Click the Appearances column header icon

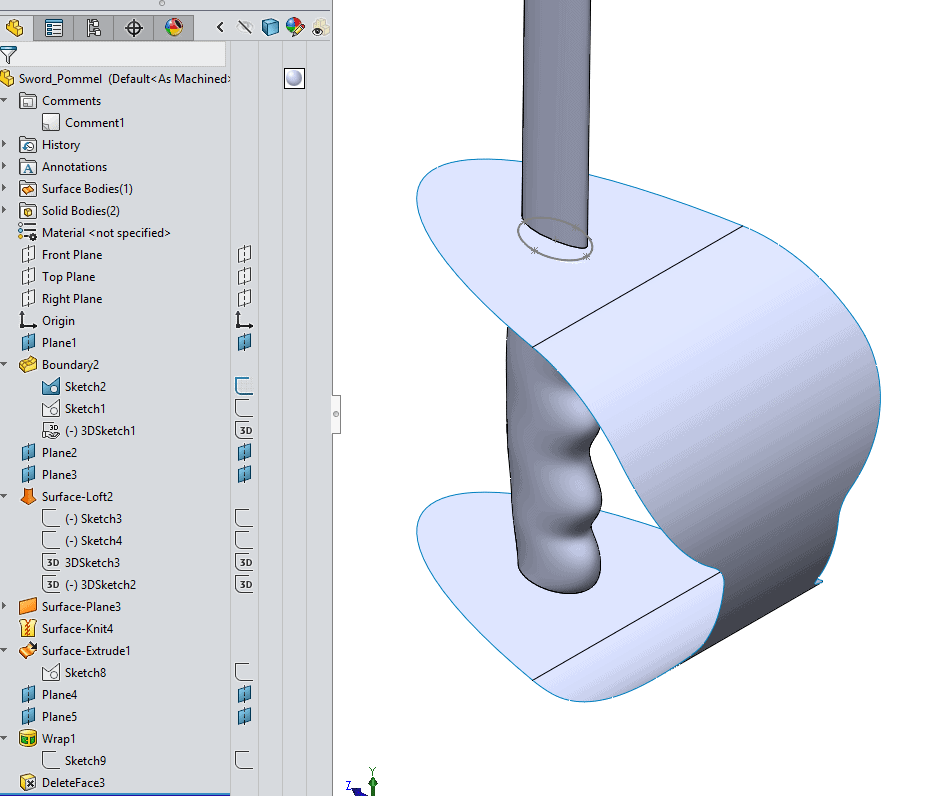[x=294, y=28]
